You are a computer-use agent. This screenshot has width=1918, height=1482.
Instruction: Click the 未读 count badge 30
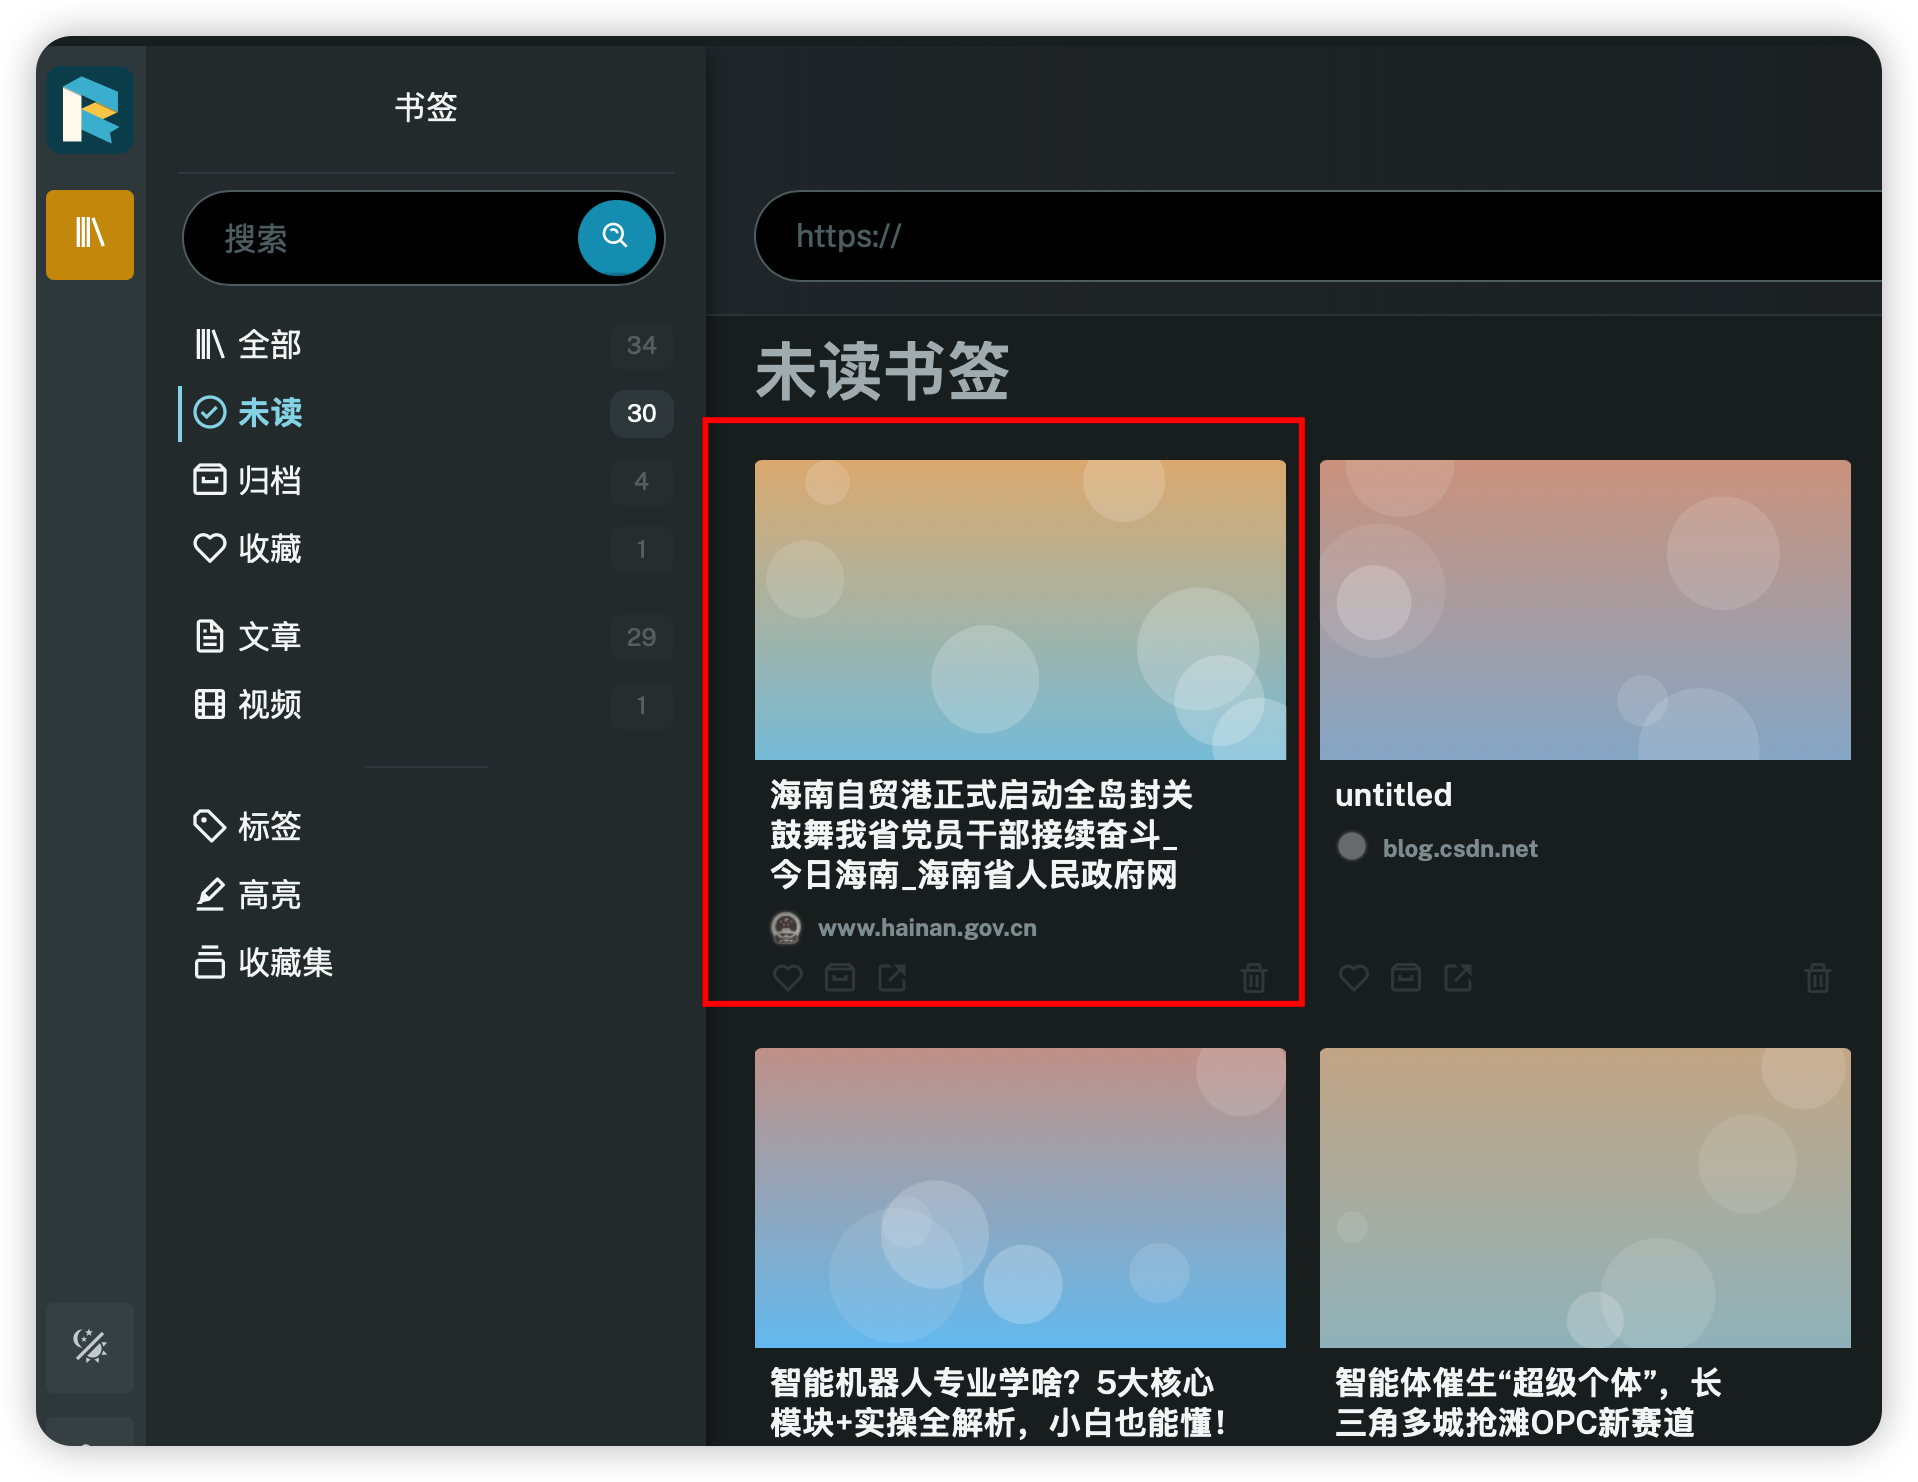click(x=642, y=413)
